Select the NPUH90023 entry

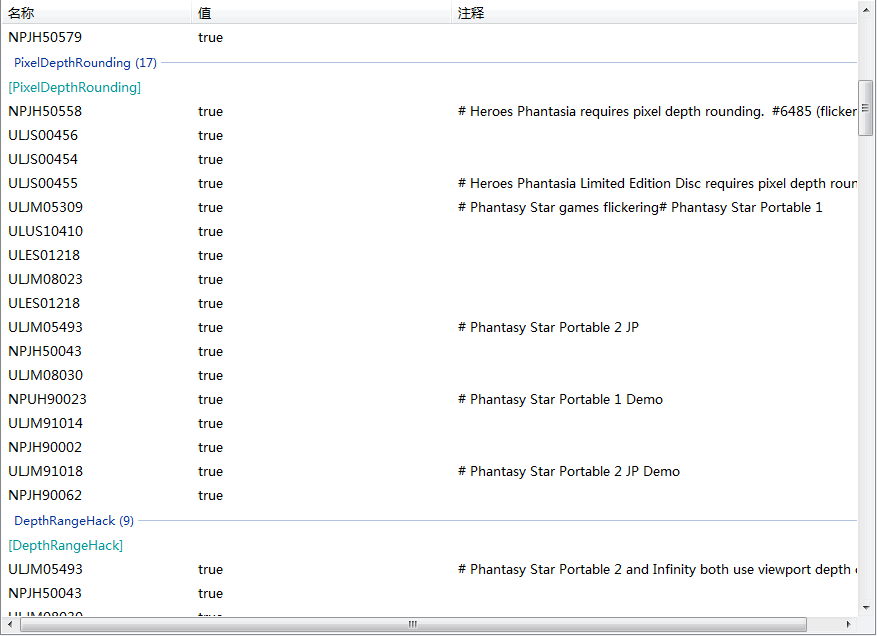48,399
